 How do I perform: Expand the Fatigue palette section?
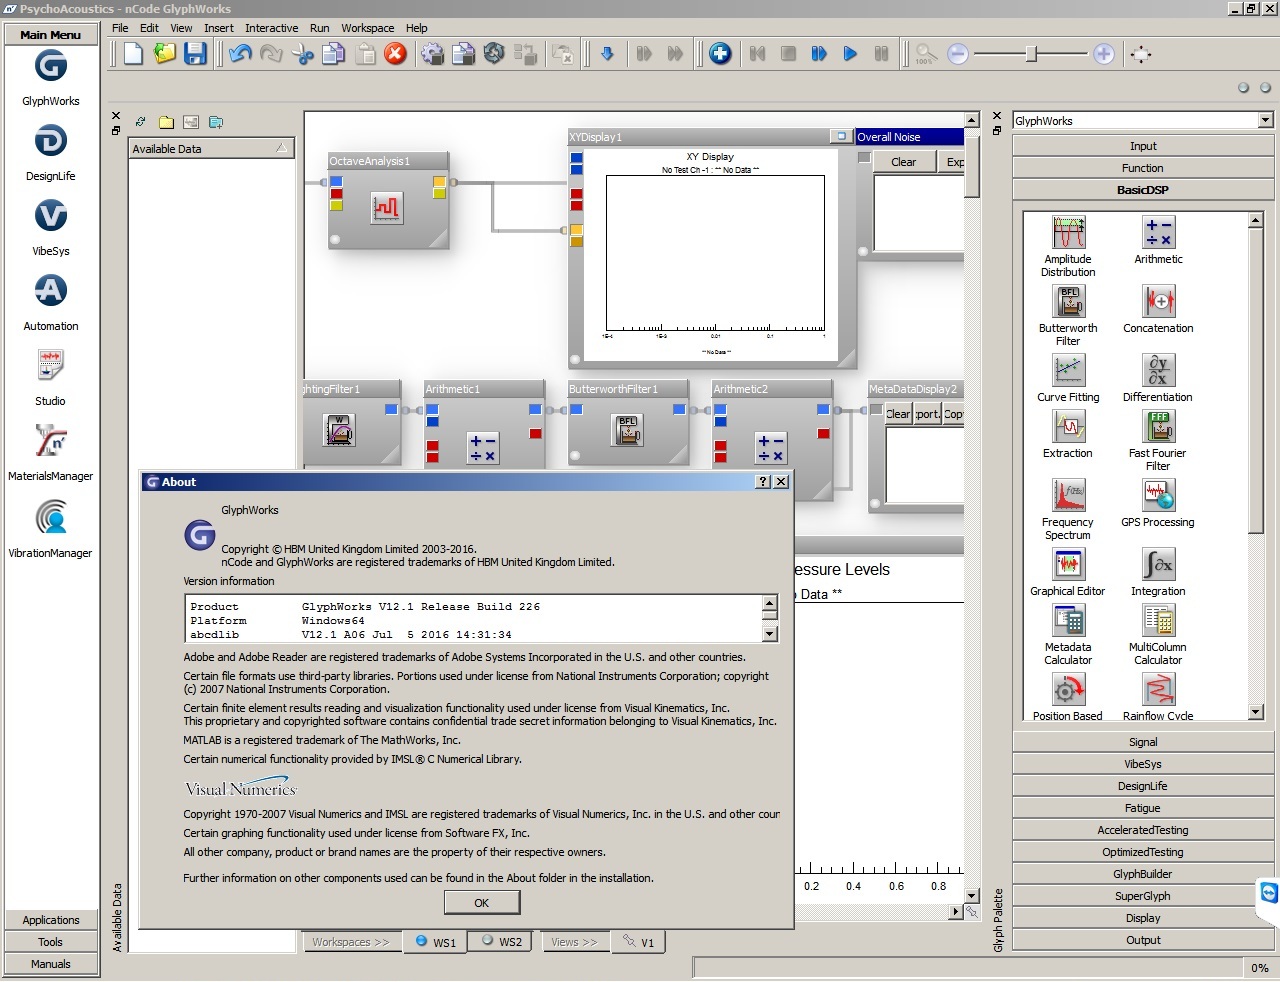(x=1143, y=808)
